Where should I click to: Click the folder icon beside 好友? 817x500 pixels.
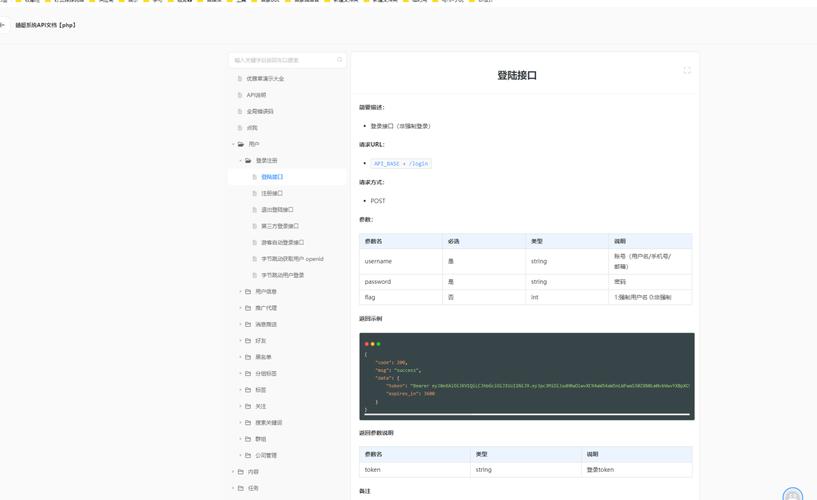coord(248,341)
